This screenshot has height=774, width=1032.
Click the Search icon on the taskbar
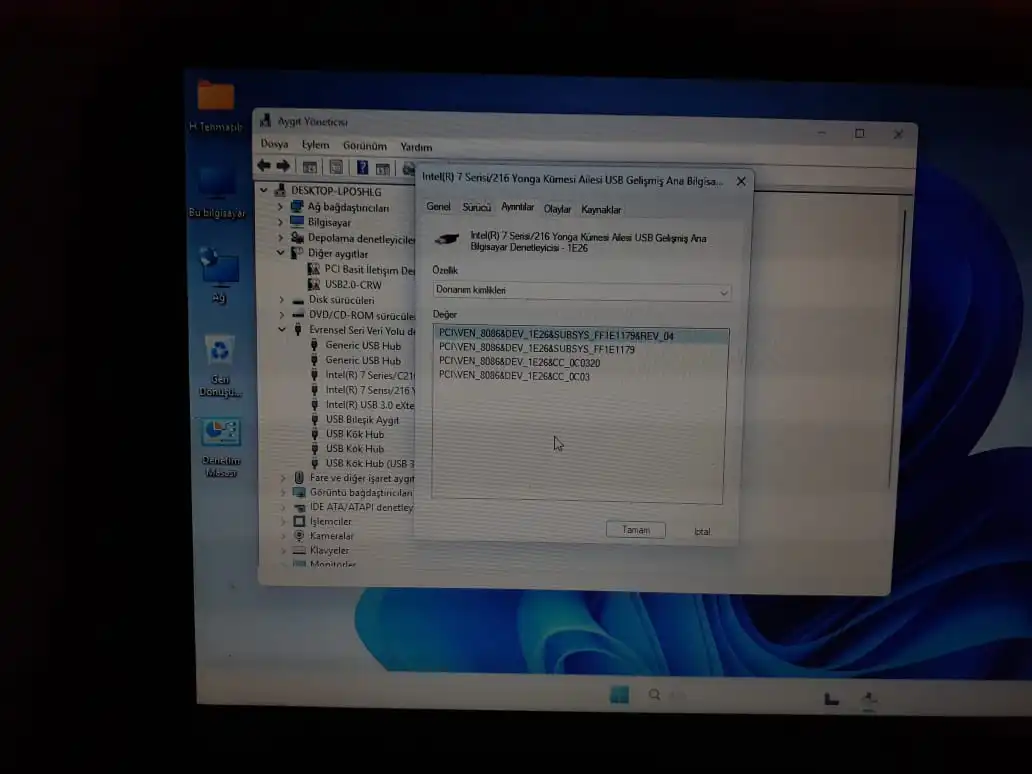(654, 694)
